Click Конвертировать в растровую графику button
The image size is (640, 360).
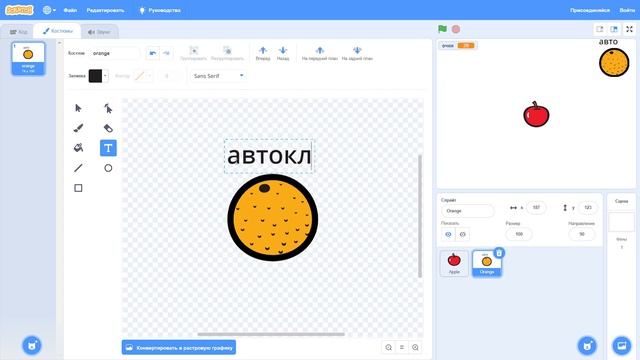pyautogui.click(x=179, y=347)
